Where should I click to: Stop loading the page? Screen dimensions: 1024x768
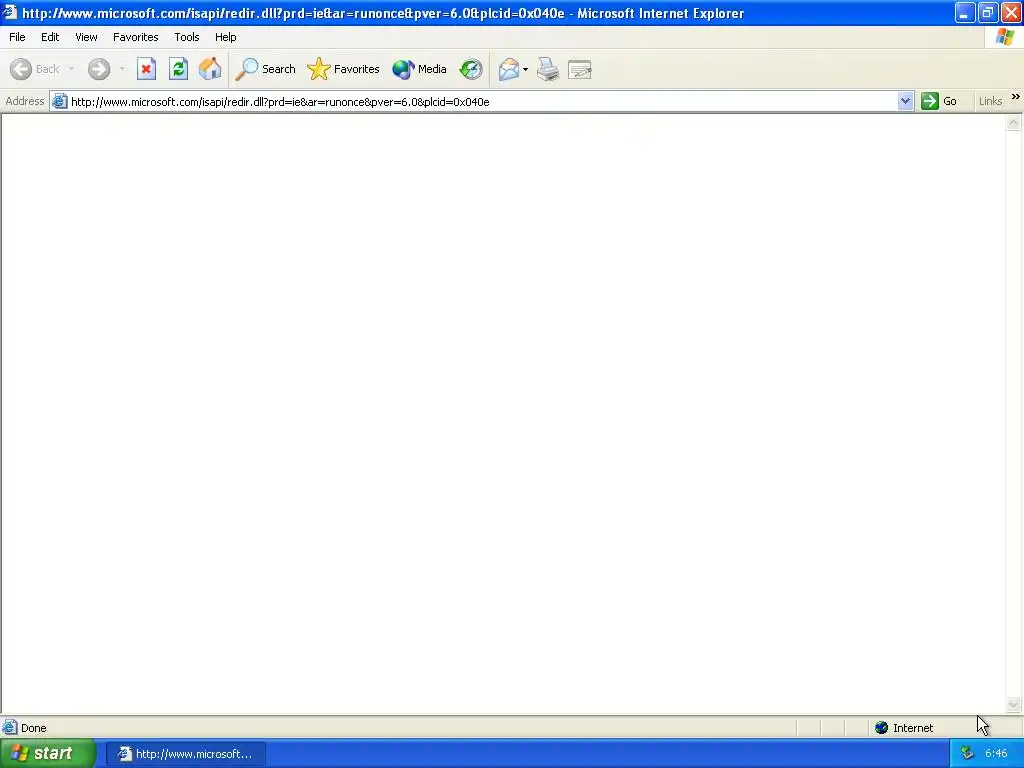146,69
